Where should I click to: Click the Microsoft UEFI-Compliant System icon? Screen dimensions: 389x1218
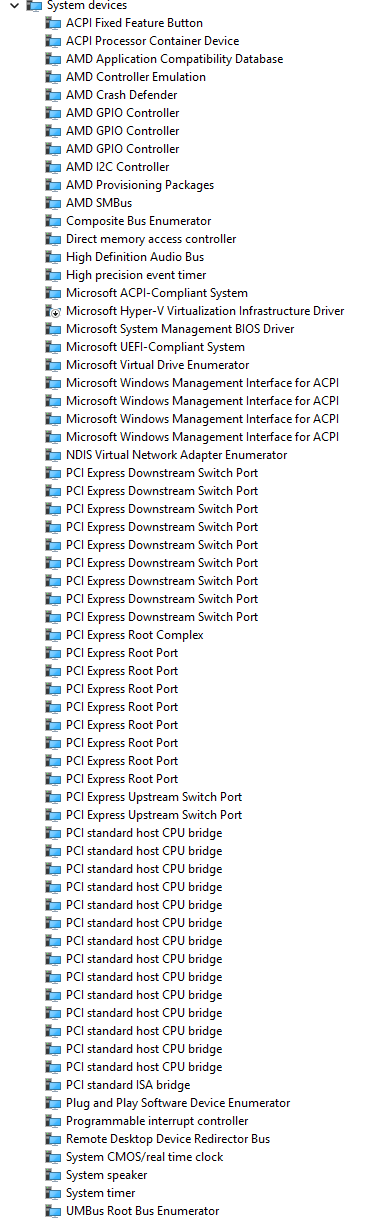pyautogui.click(x=53, y=347)
